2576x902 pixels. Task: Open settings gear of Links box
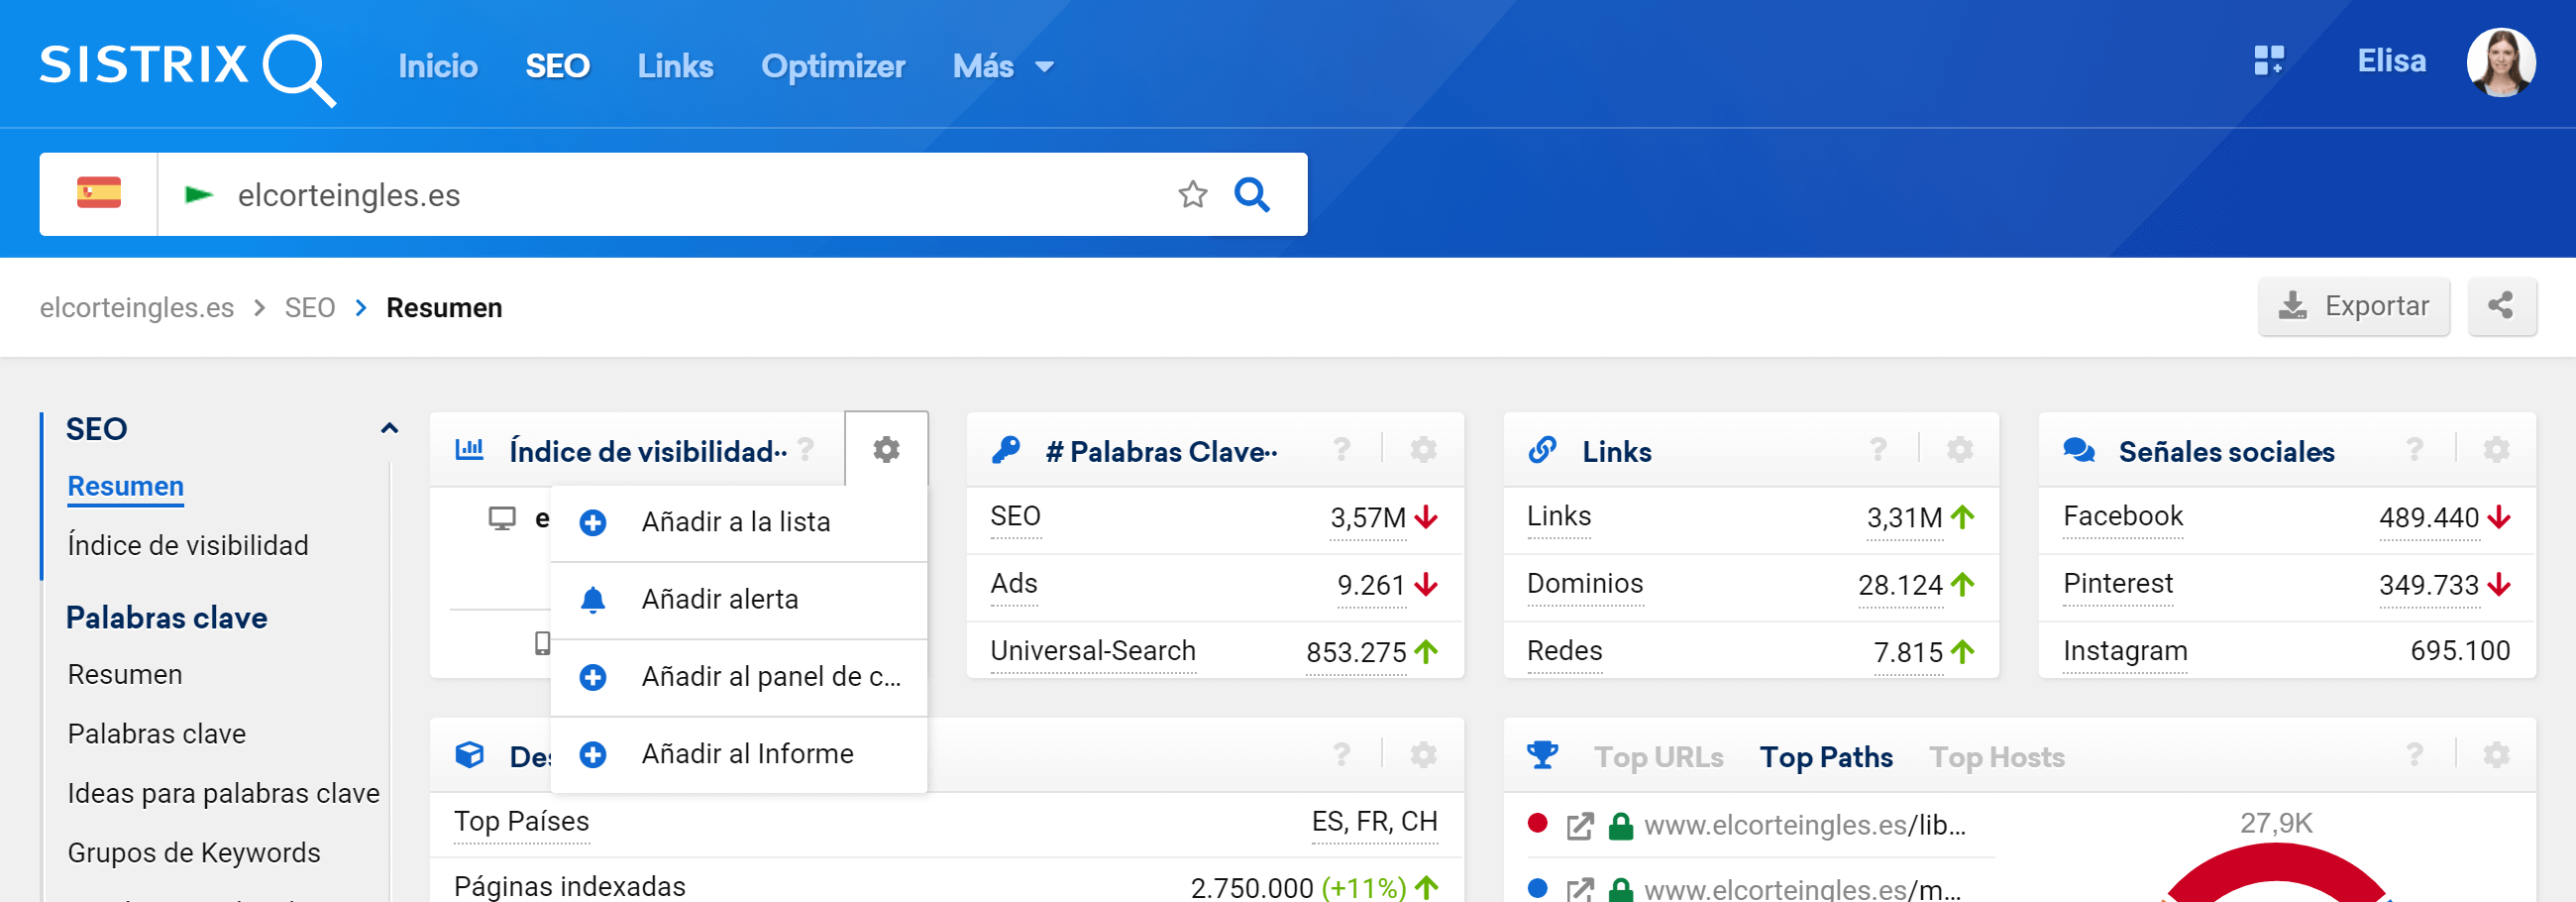pos(1959,450)
